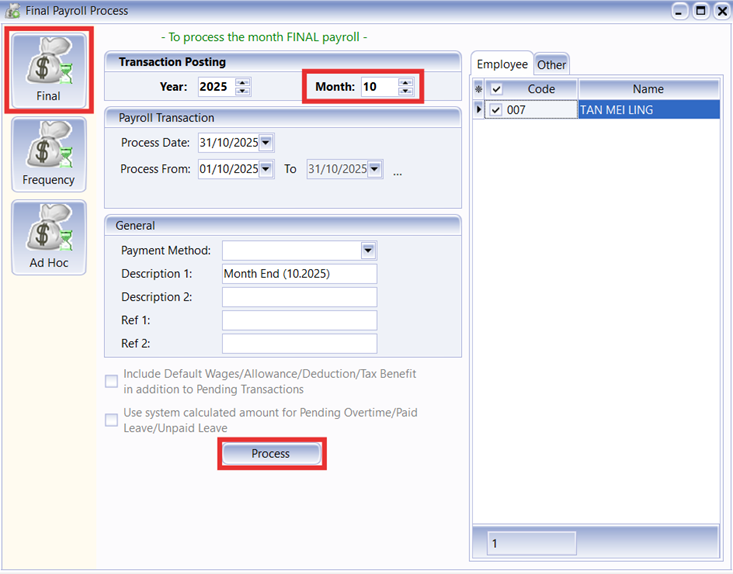Sort by the Name column header

(x=648, y=89)
